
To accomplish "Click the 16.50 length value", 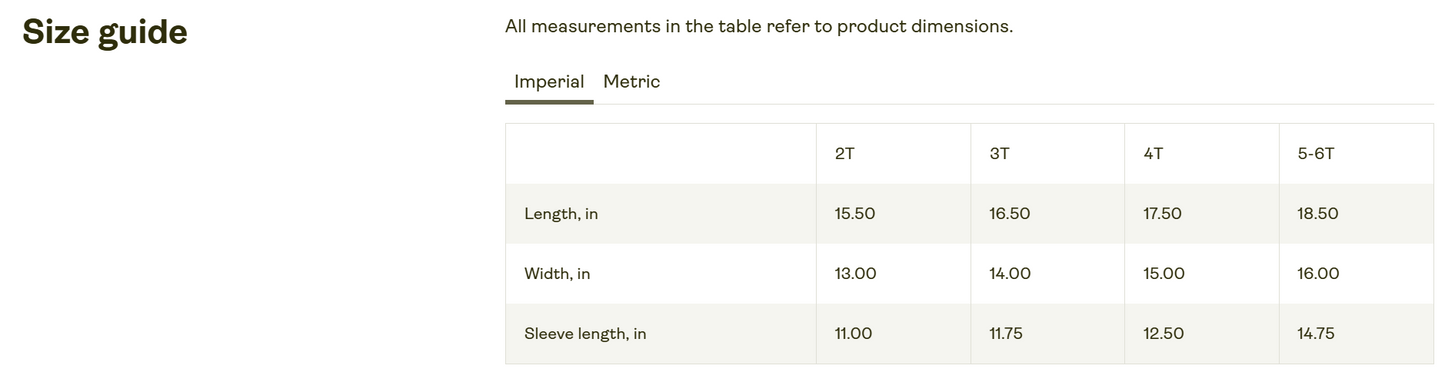I will 1009,214.
